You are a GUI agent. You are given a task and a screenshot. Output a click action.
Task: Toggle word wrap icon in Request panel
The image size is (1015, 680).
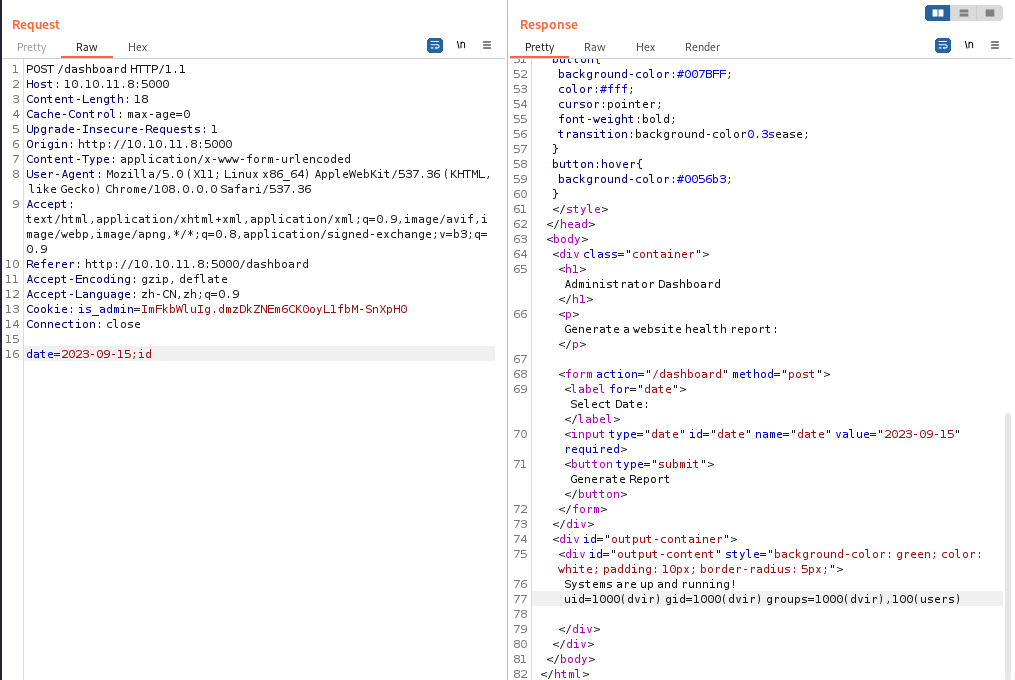pos(435,45)
